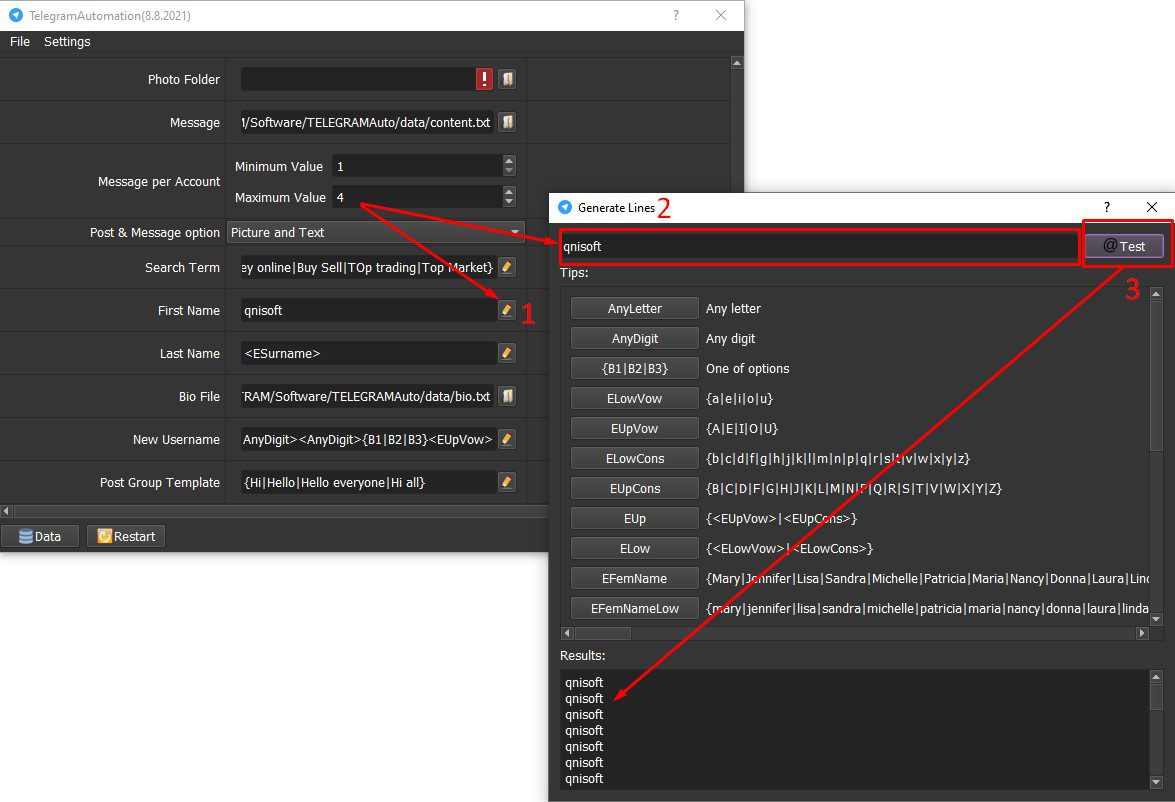
Task: Increase the Minimum Value stepper
Action: tap(509, 160)
